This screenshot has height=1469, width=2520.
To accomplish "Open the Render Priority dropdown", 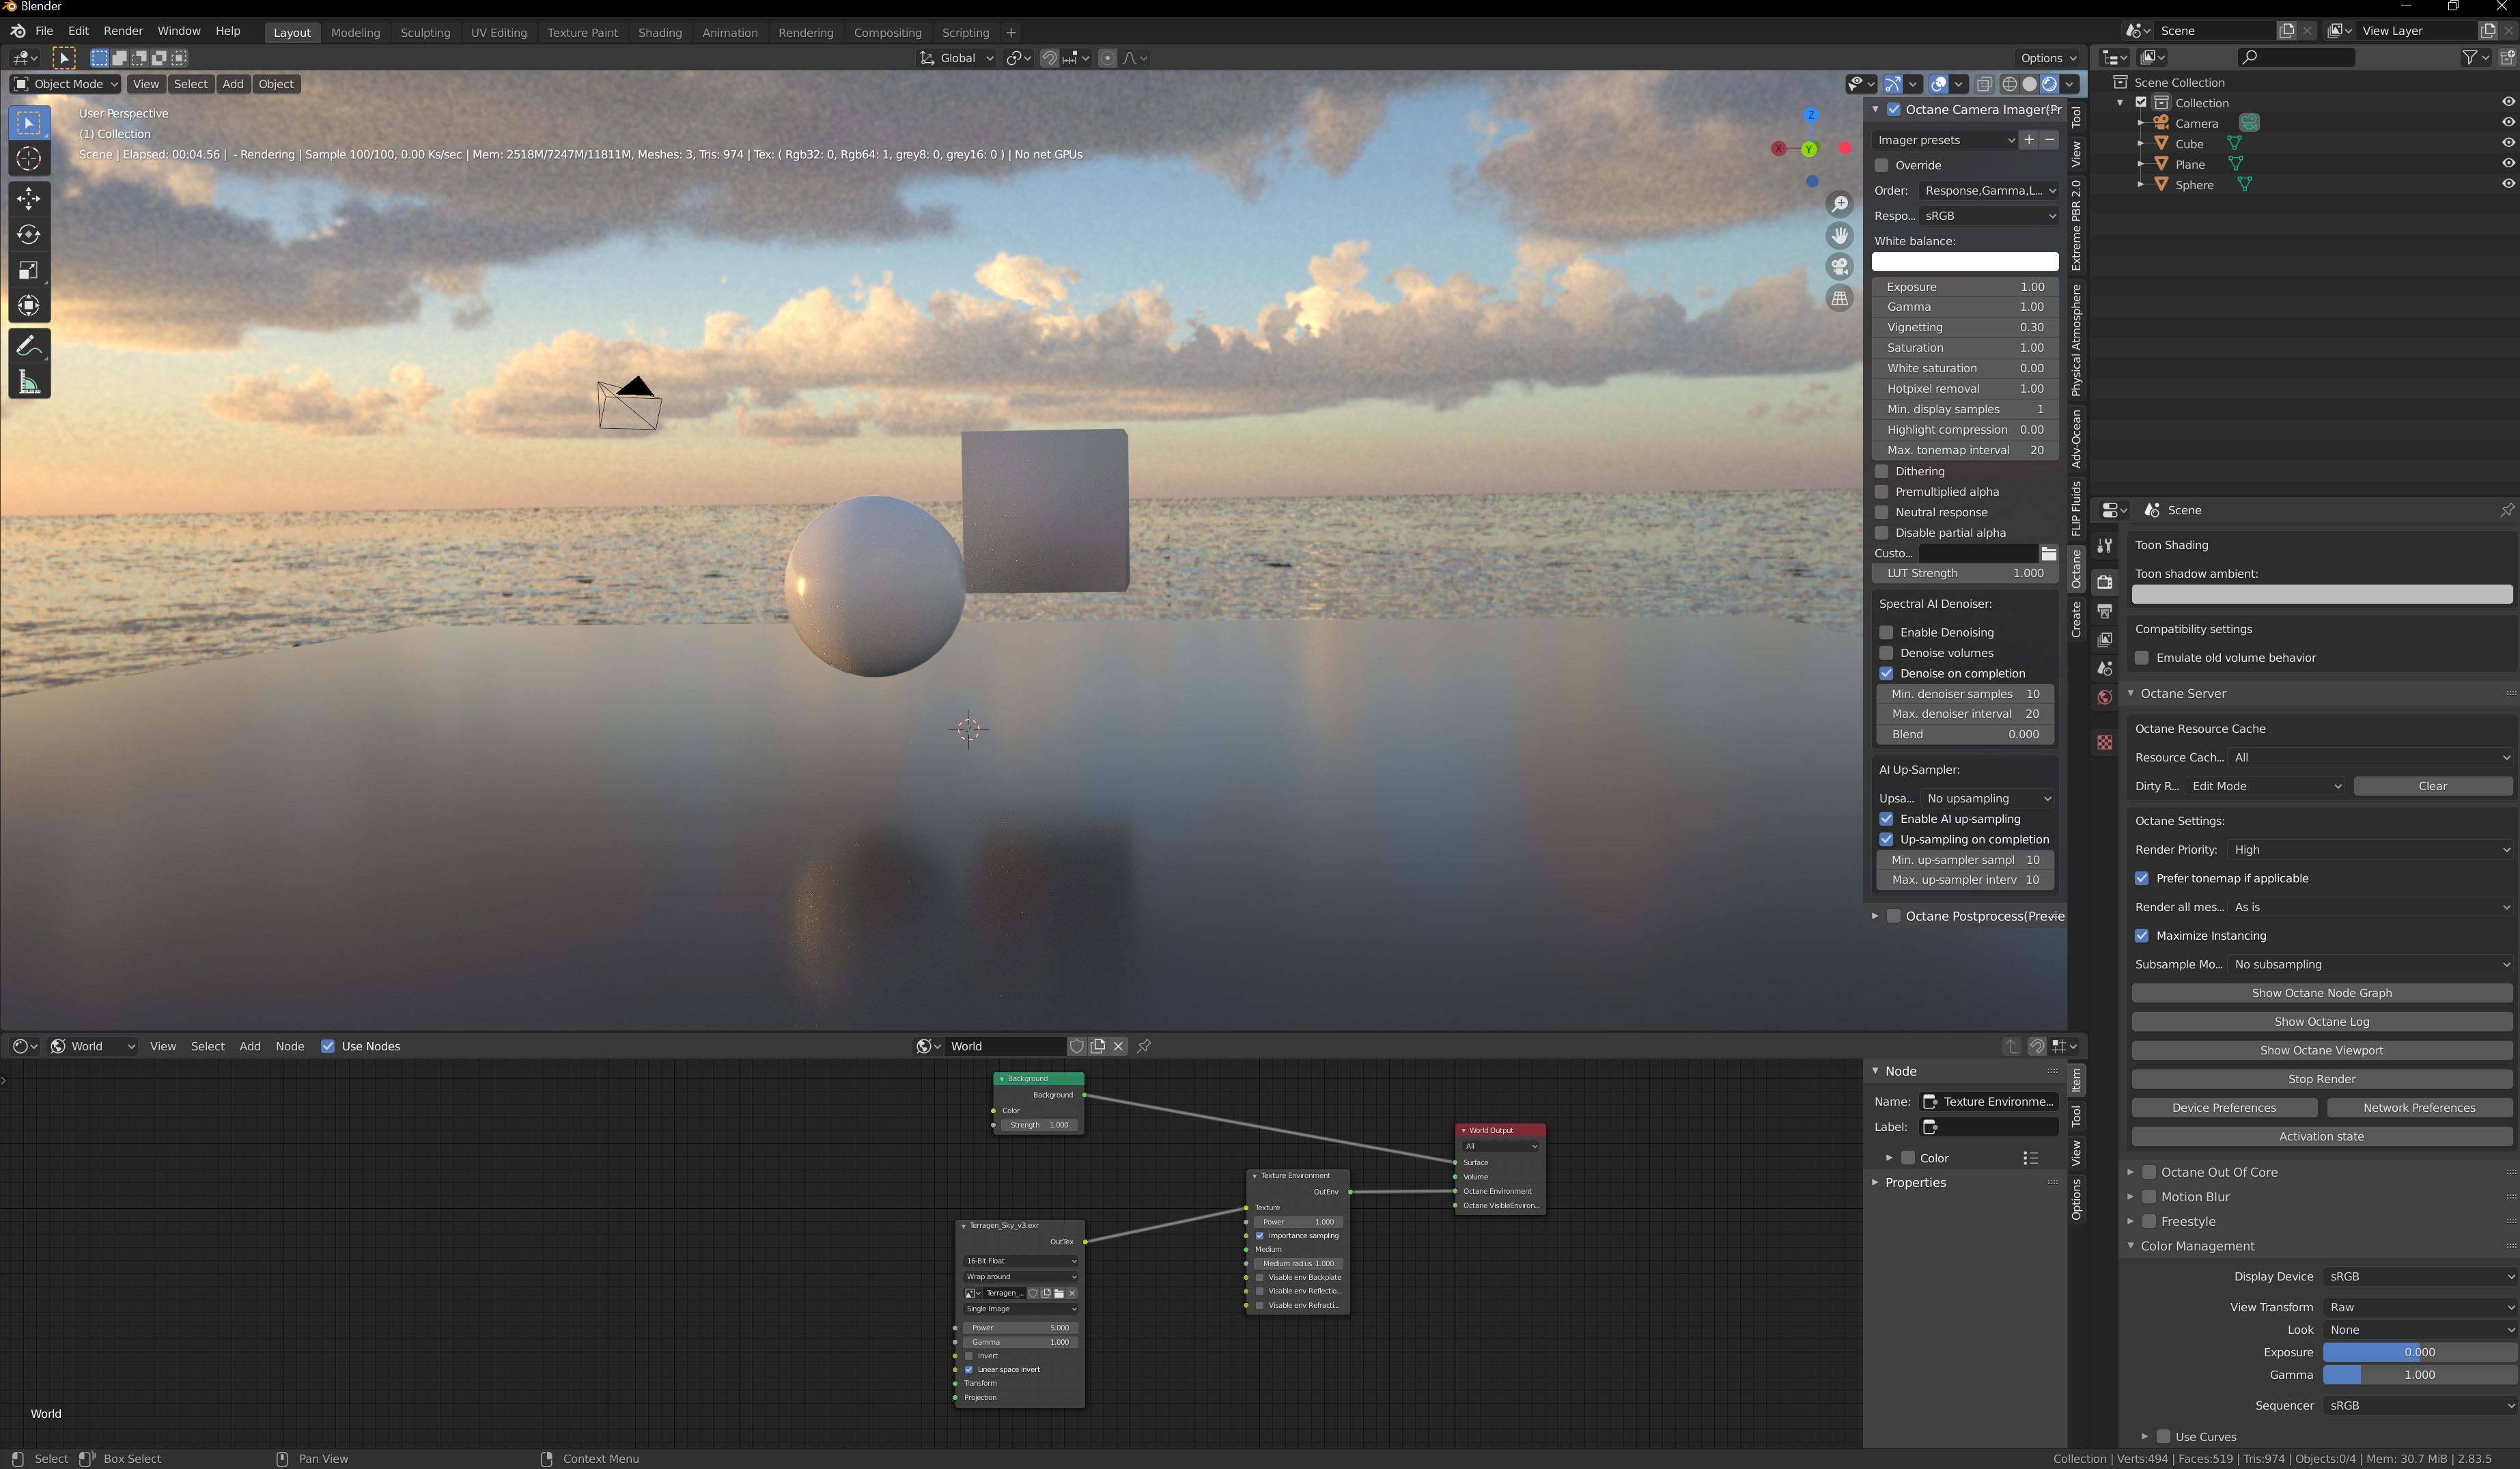I will (x=2370, y=849).
